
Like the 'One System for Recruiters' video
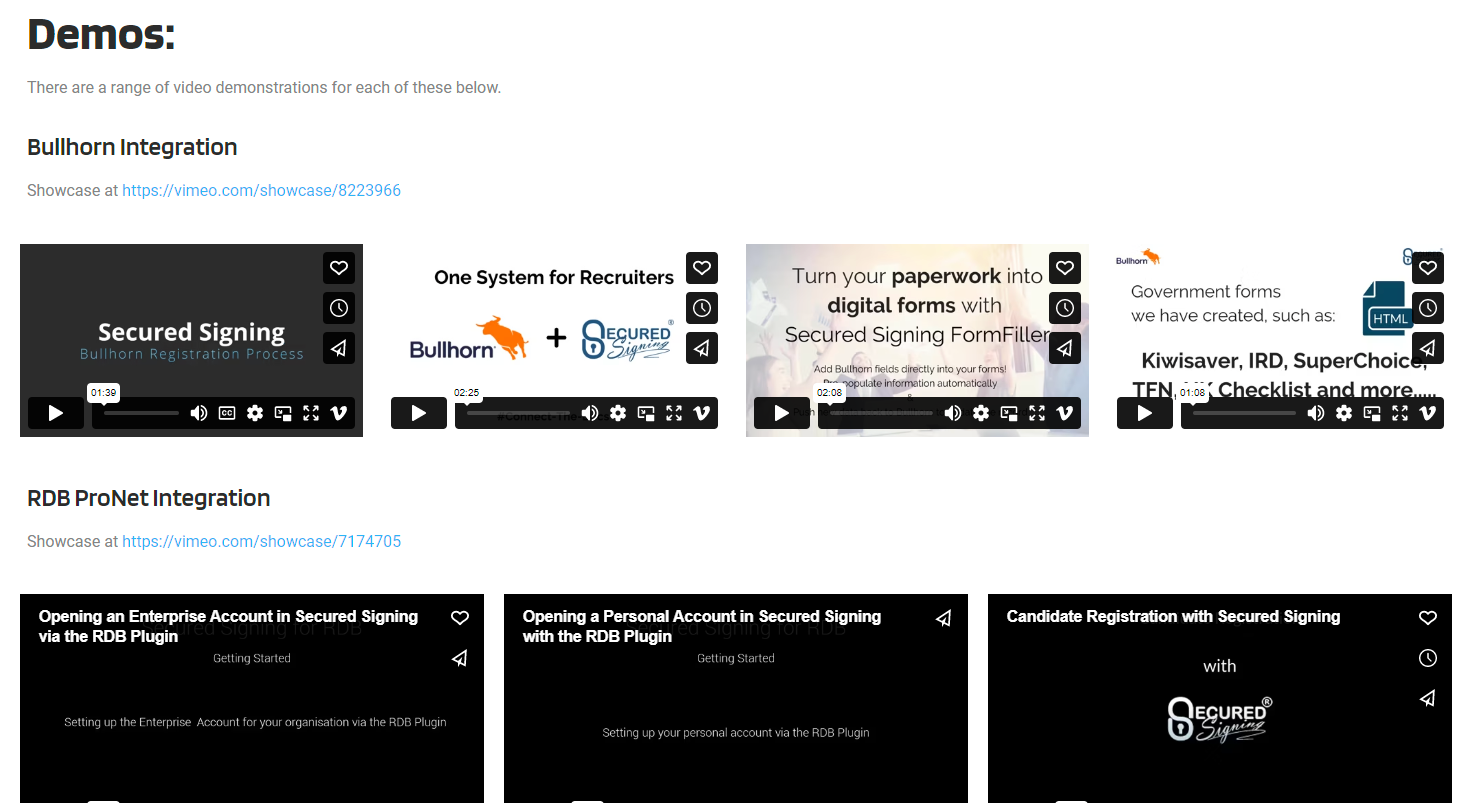702,268
